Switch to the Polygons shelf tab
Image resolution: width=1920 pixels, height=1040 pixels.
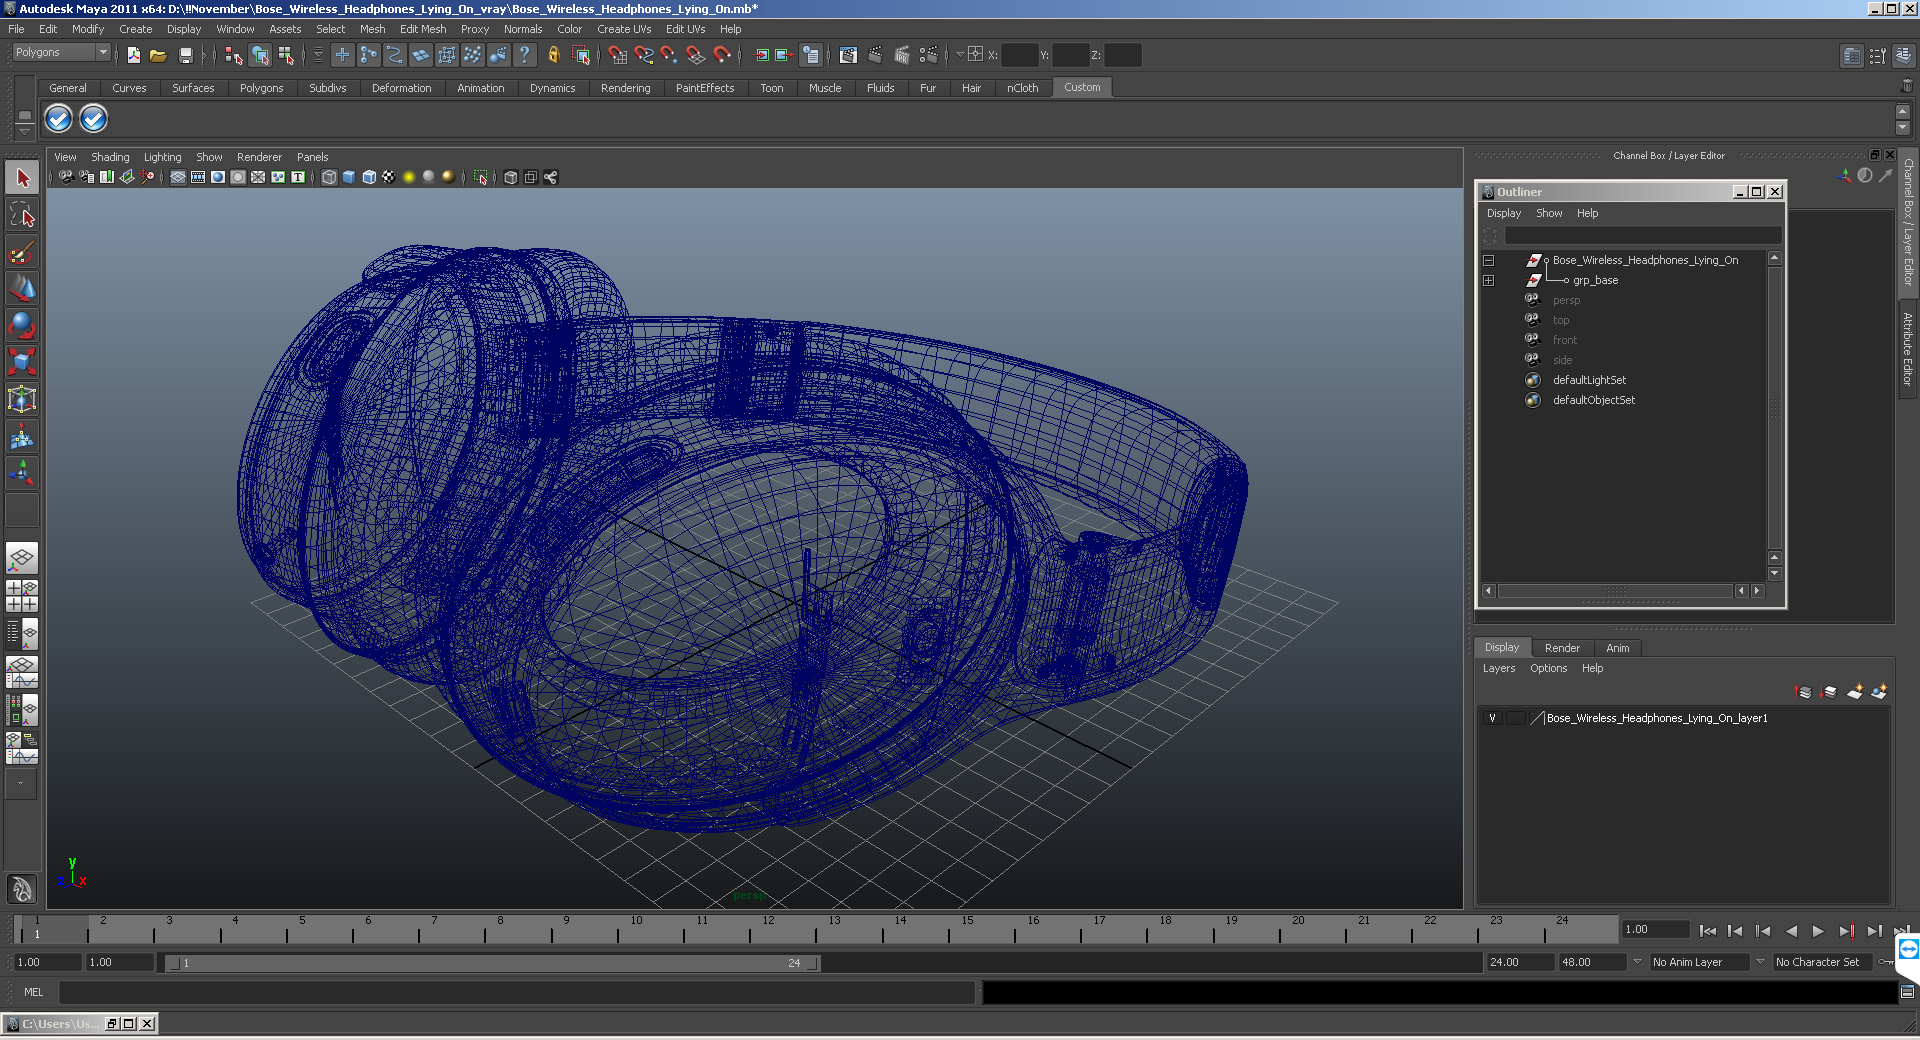(x=261, y=88)
